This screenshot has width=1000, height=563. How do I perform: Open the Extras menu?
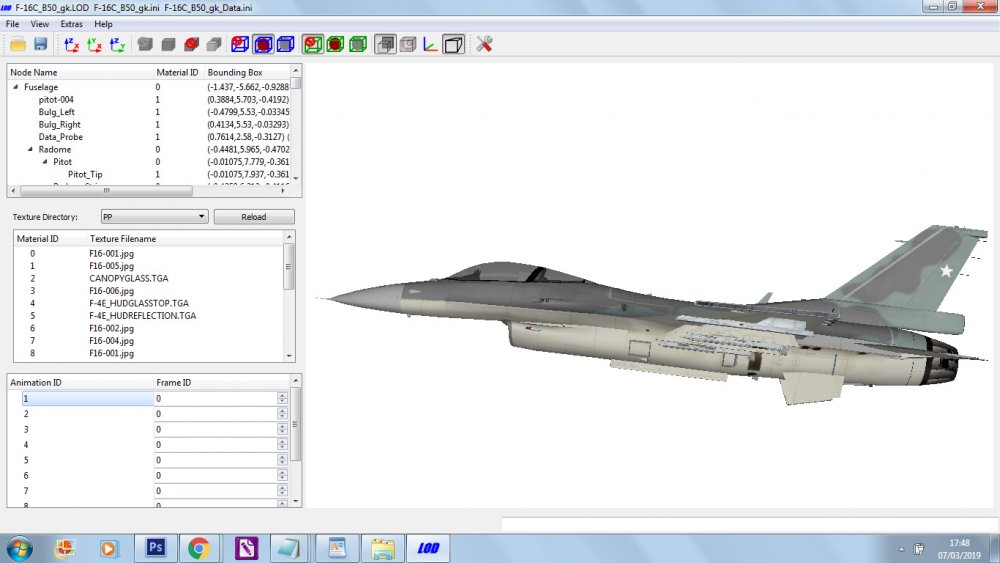(x=71, y=24)
